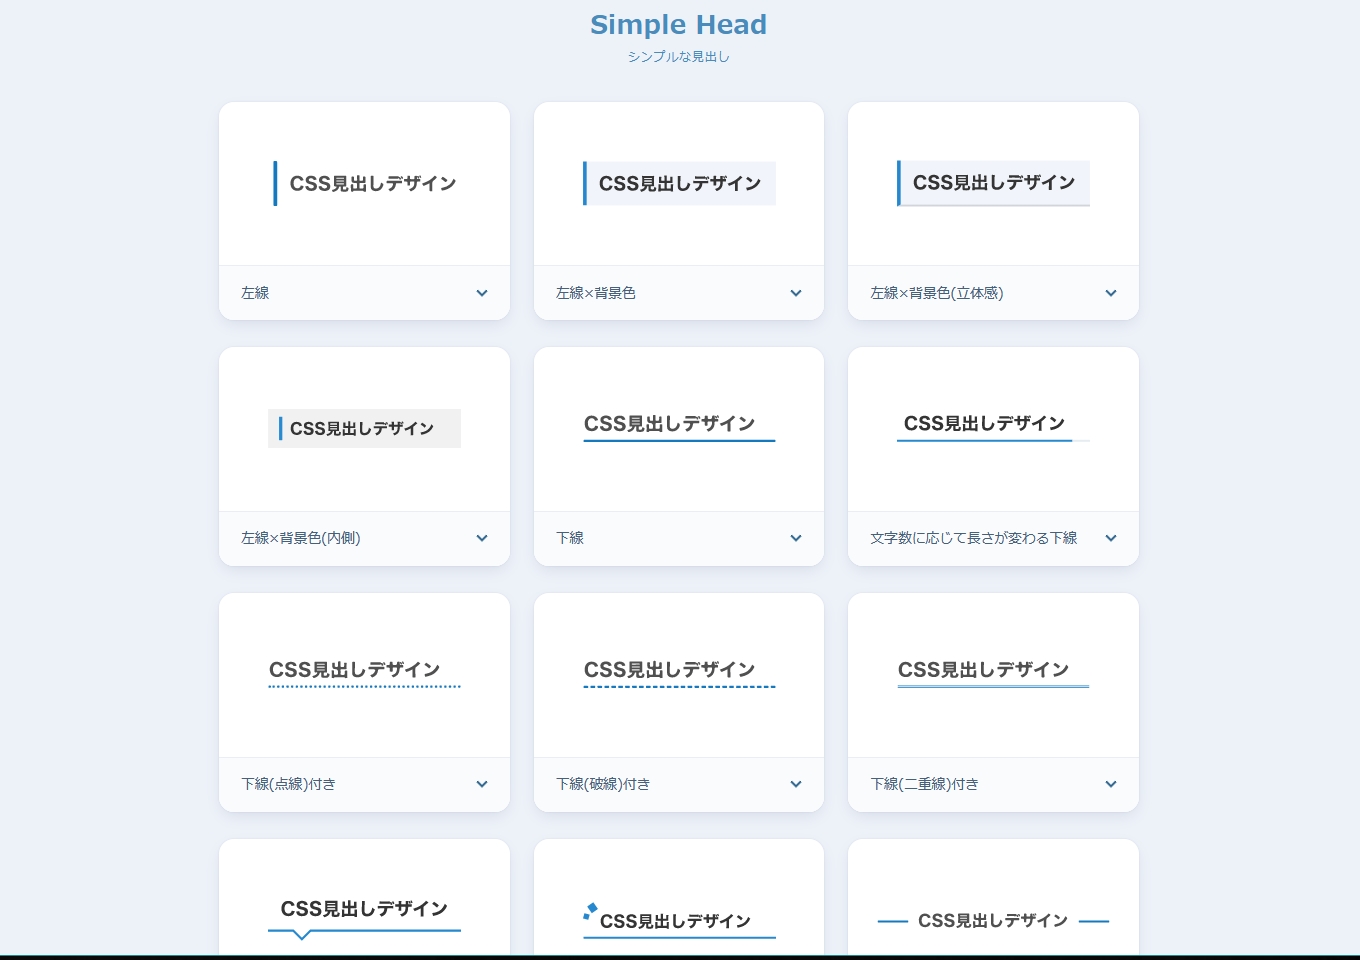The width and height of the screenshot is (1360, 960).
Task: Select the text-length underline heading preview
Action: pos(993,426)
